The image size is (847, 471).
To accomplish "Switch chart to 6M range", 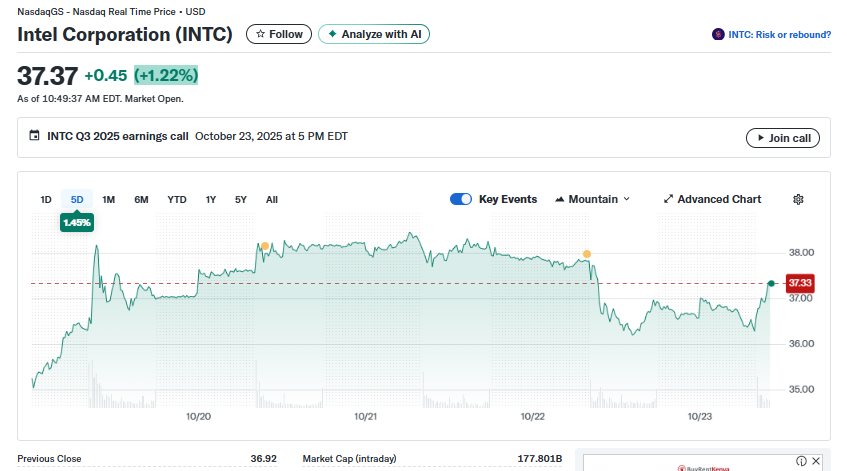I will click(141, 199).
